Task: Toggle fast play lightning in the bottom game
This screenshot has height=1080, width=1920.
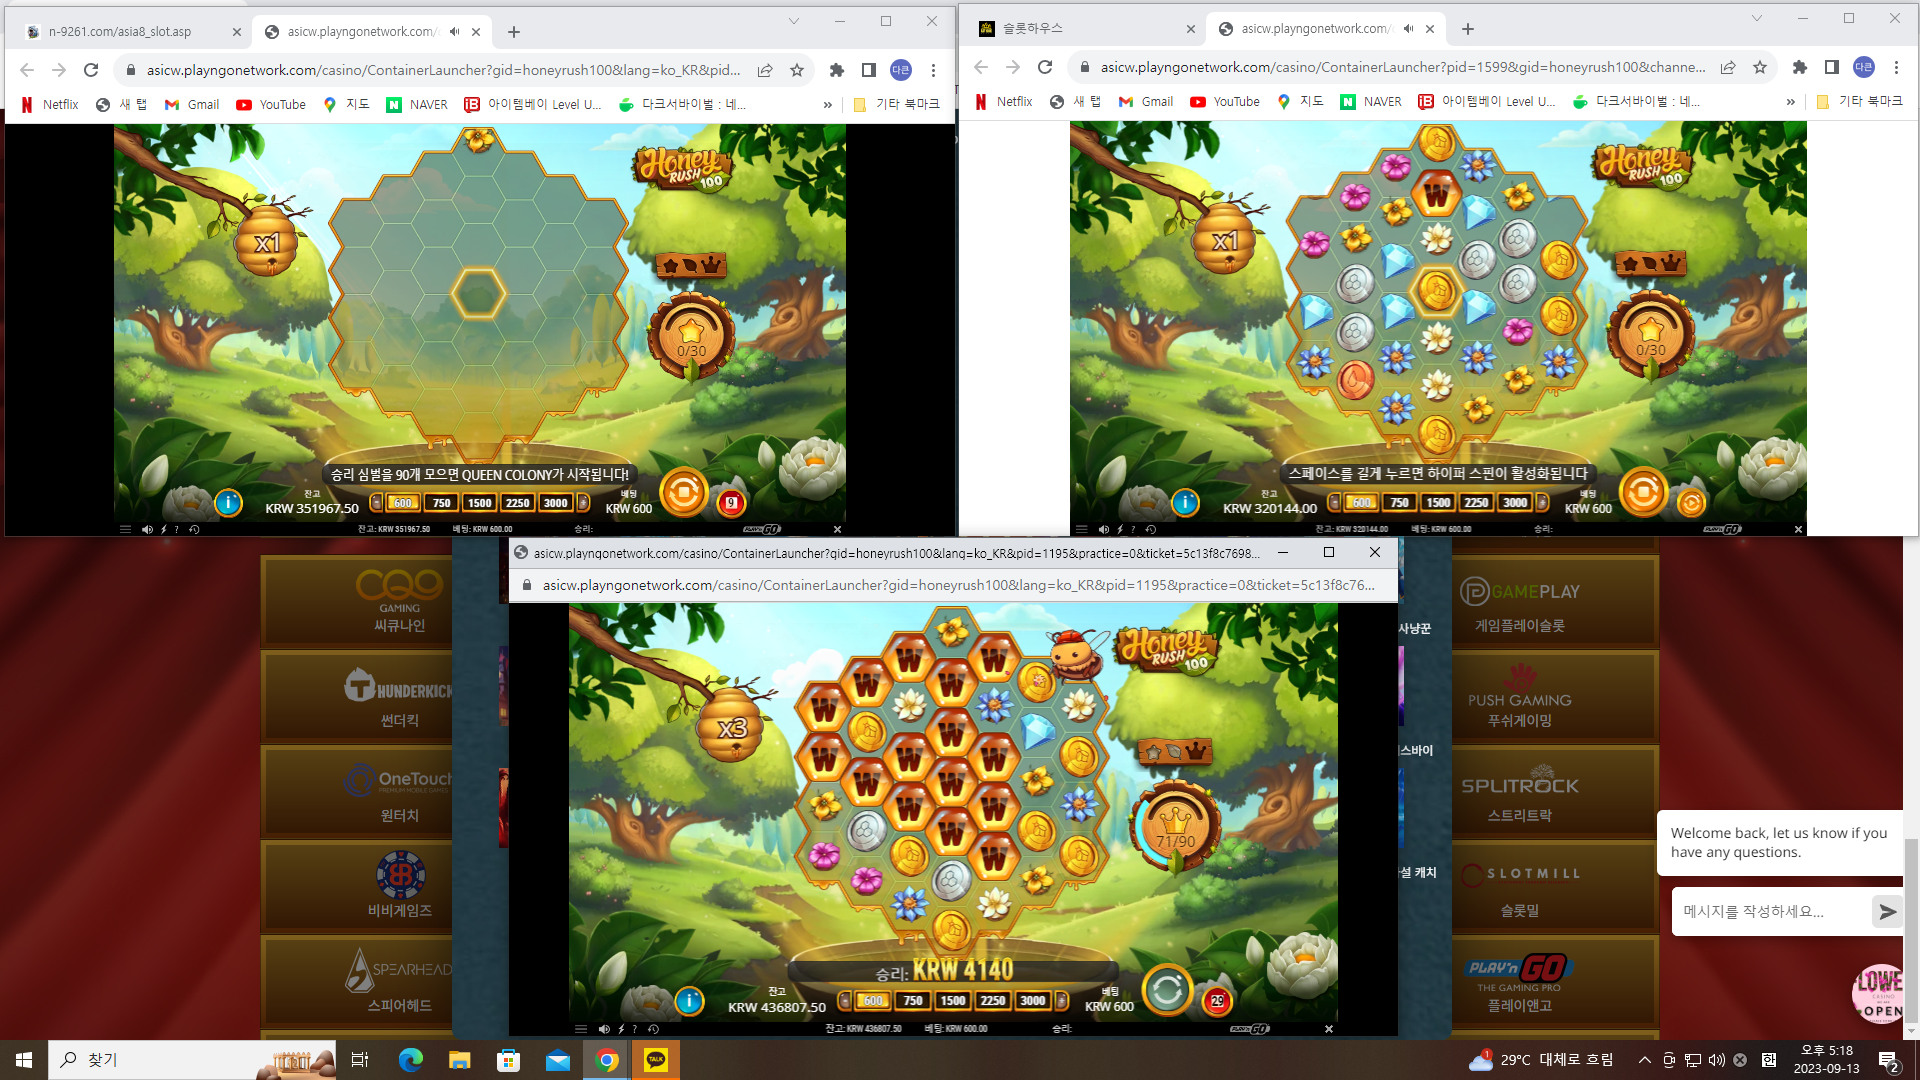Action: pos(621,1028)
